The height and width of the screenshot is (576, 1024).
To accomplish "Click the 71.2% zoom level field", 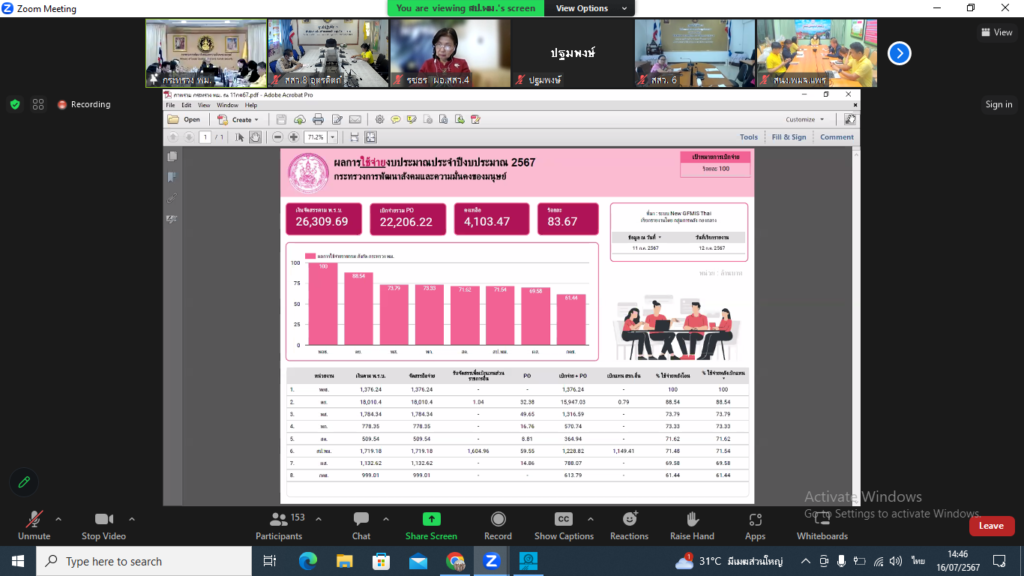I will pyautogui.click(x=316, y=137).
